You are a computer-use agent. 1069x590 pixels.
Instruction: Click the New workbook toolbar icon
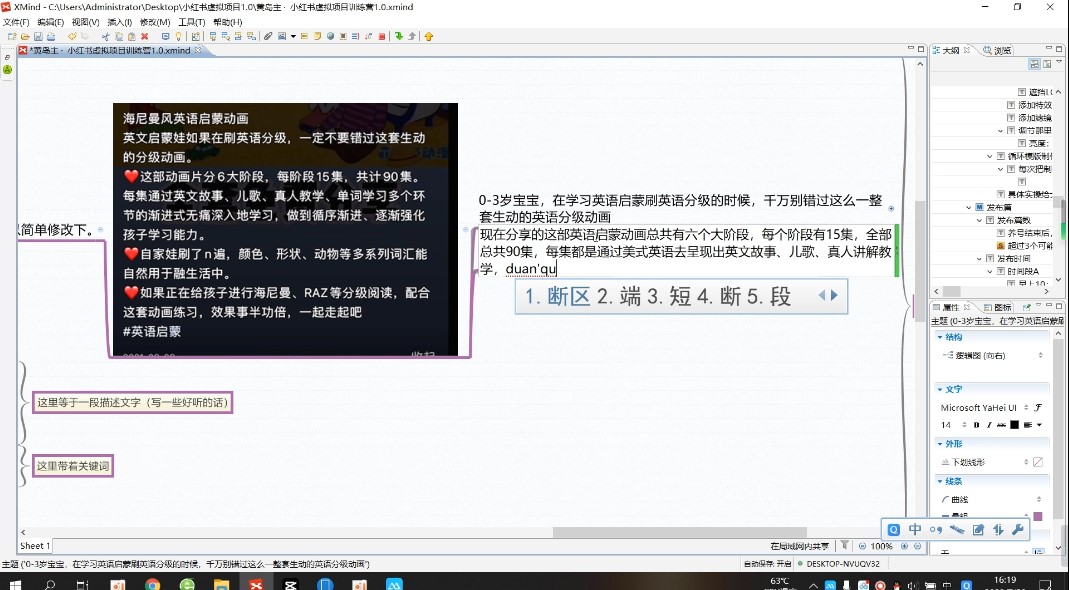pyautogui.click(x=12, y=37)
